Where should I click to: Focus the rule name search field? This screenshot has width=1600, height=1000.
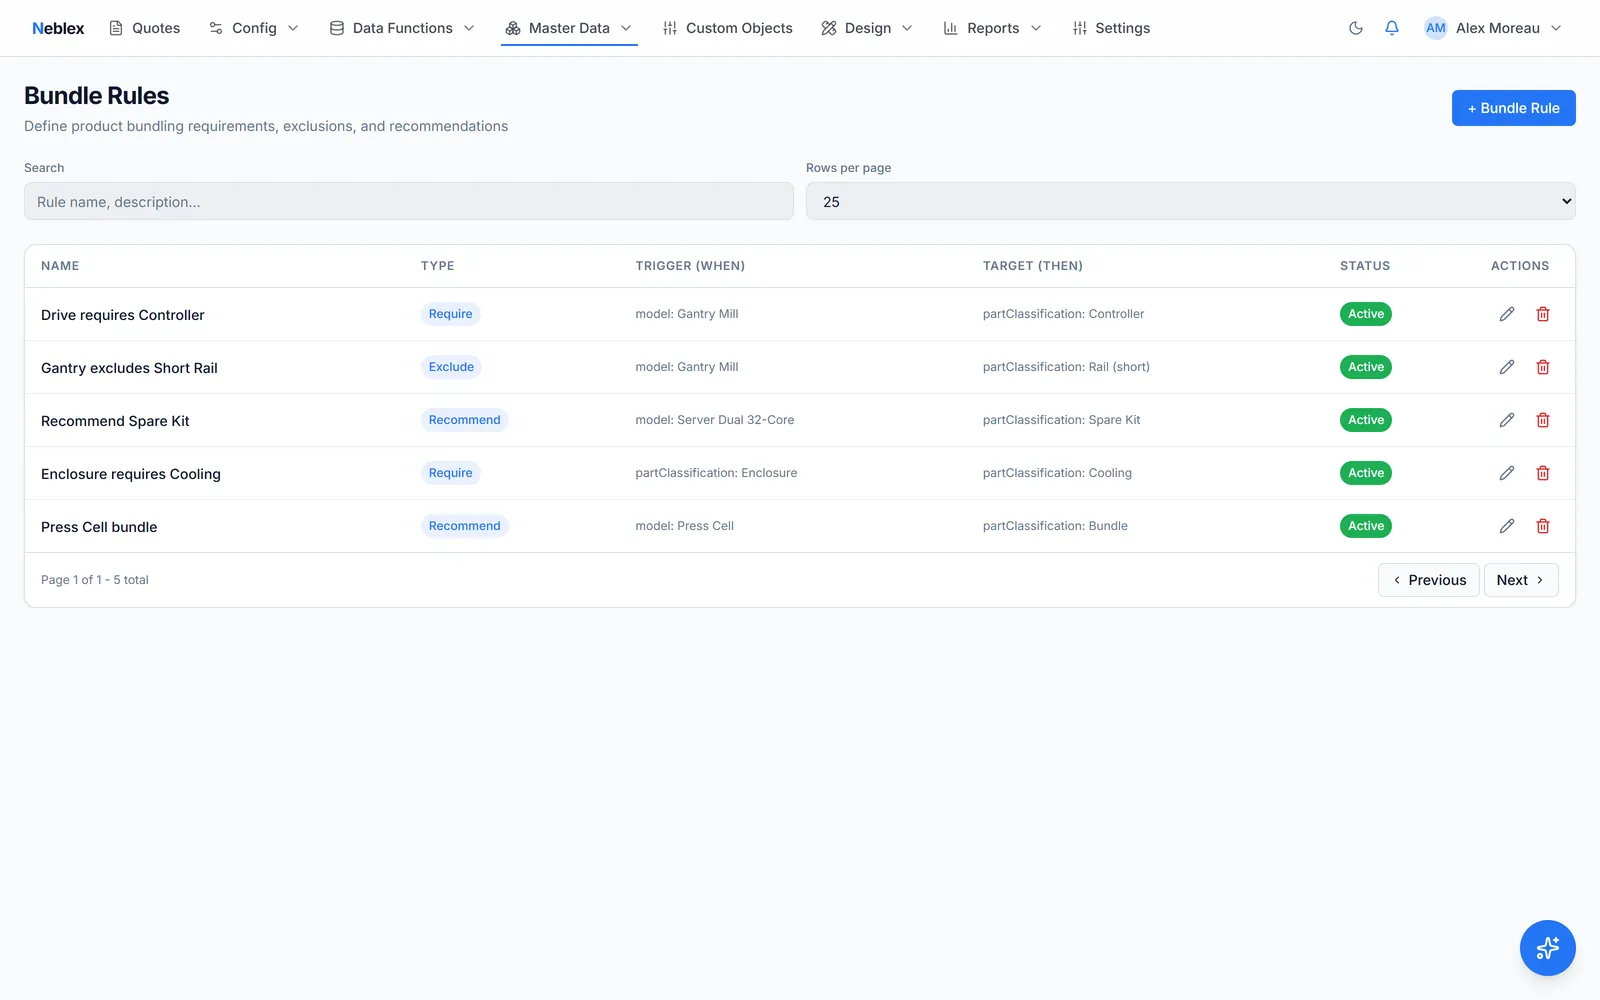(409, 201)
